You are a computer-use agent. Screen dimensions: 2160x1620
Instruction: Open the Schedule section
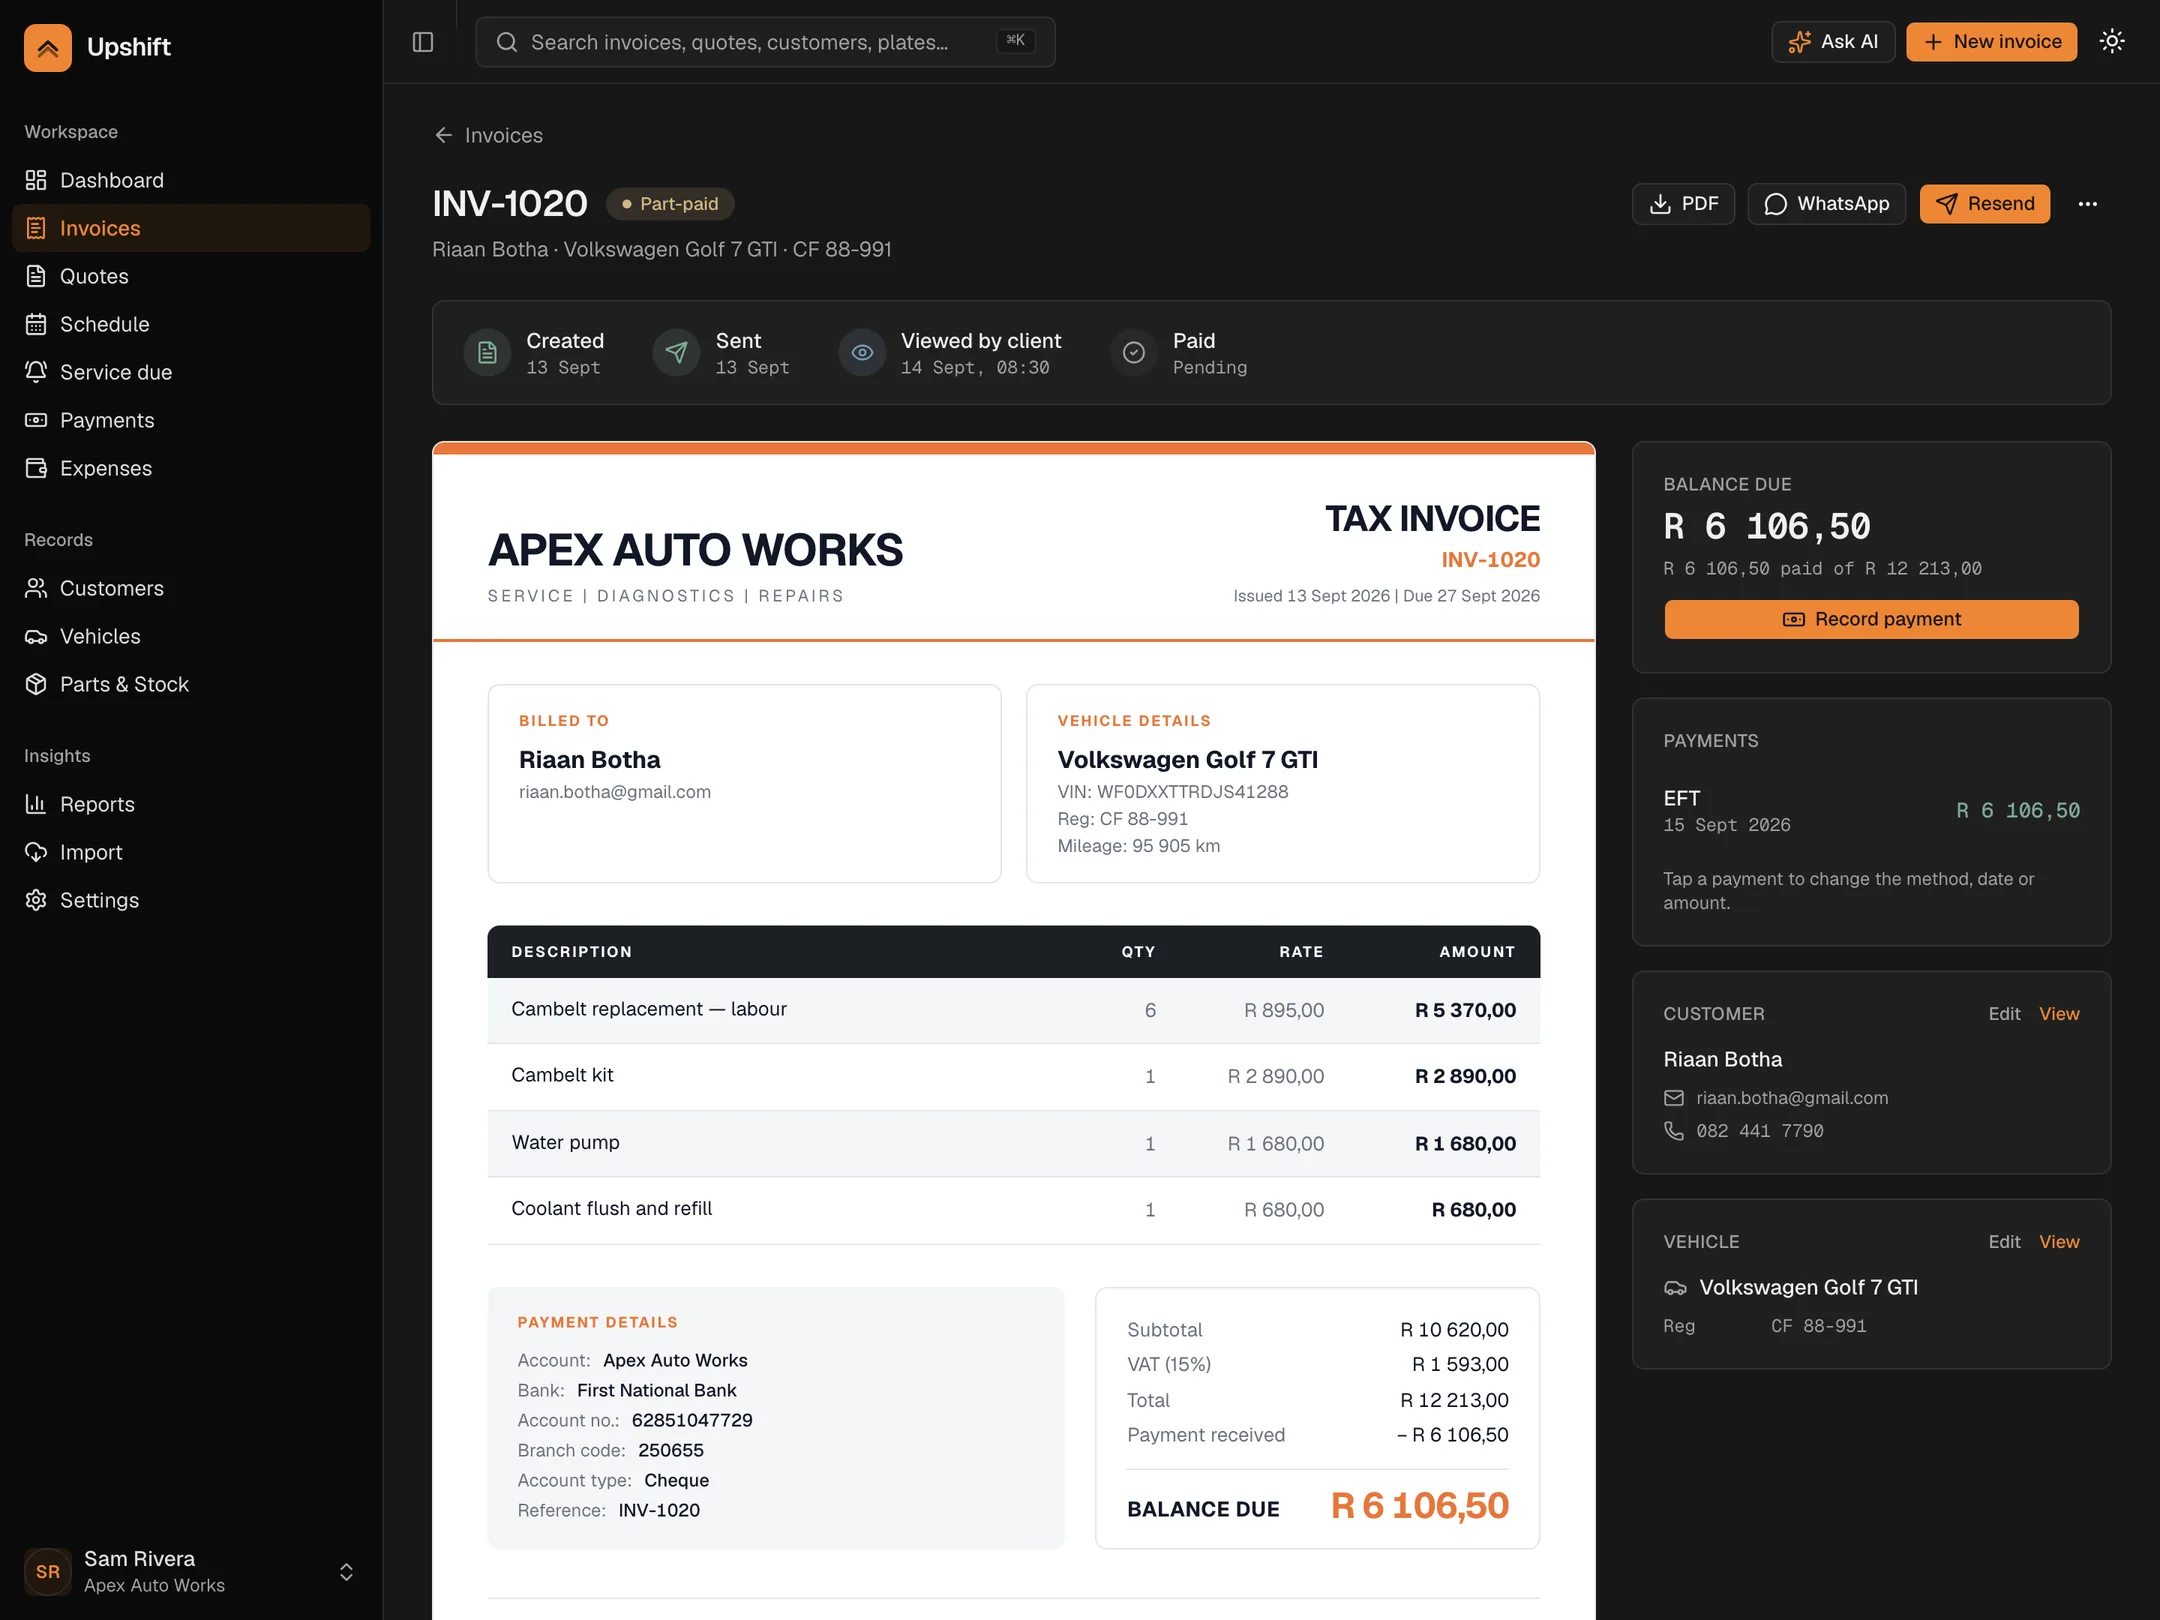[191, 324]
